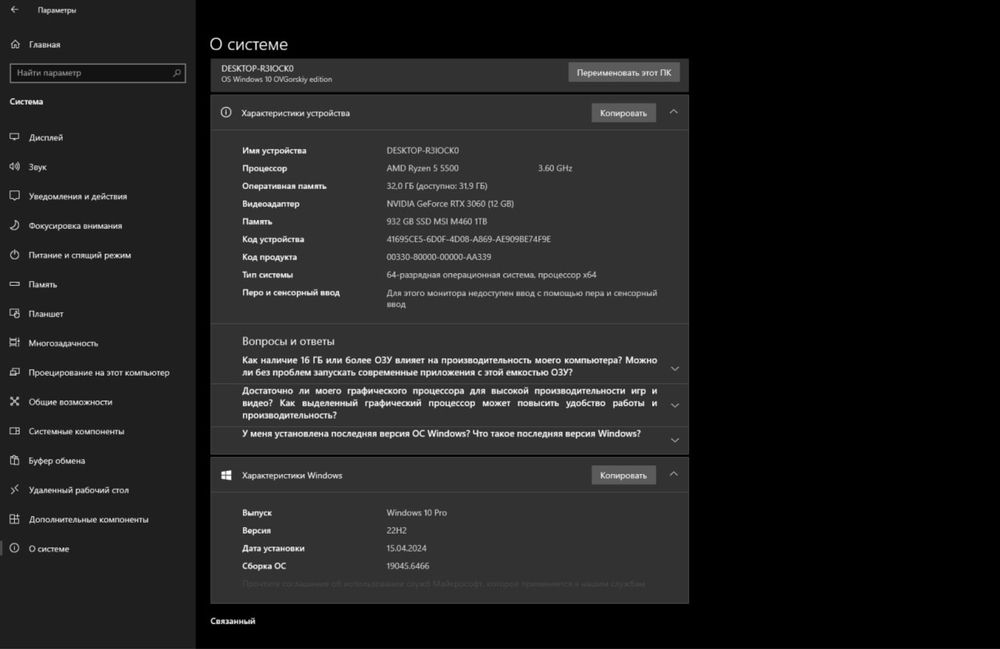This screenshot has height=649, width=1000.
Task: Click the device ID value 41695CE5
Action: pos(469,239)
